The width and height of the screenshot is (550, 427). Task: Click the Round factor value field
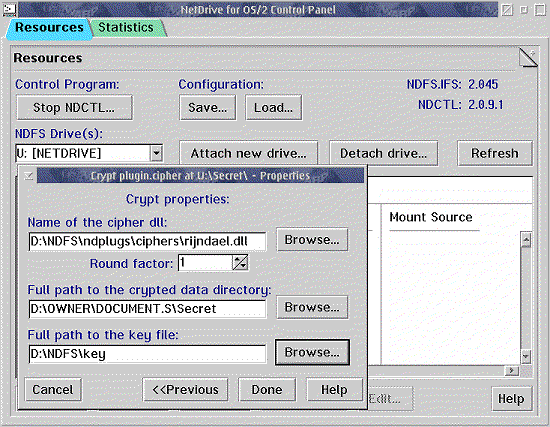(x=206, y=262)
